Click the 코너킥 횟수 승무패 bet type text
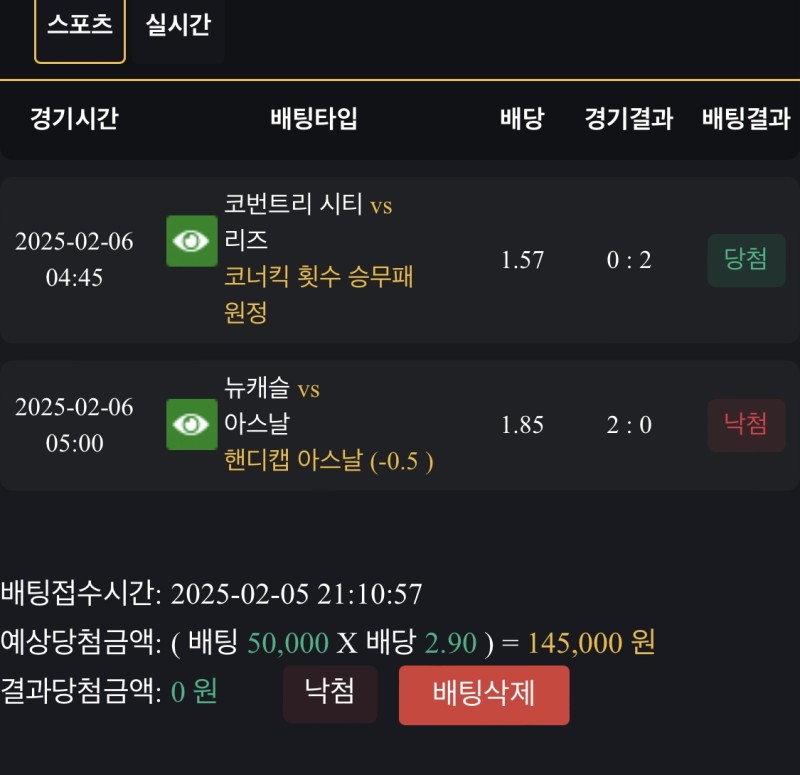This screenshot has width=800, height=775. pos(319,277)
